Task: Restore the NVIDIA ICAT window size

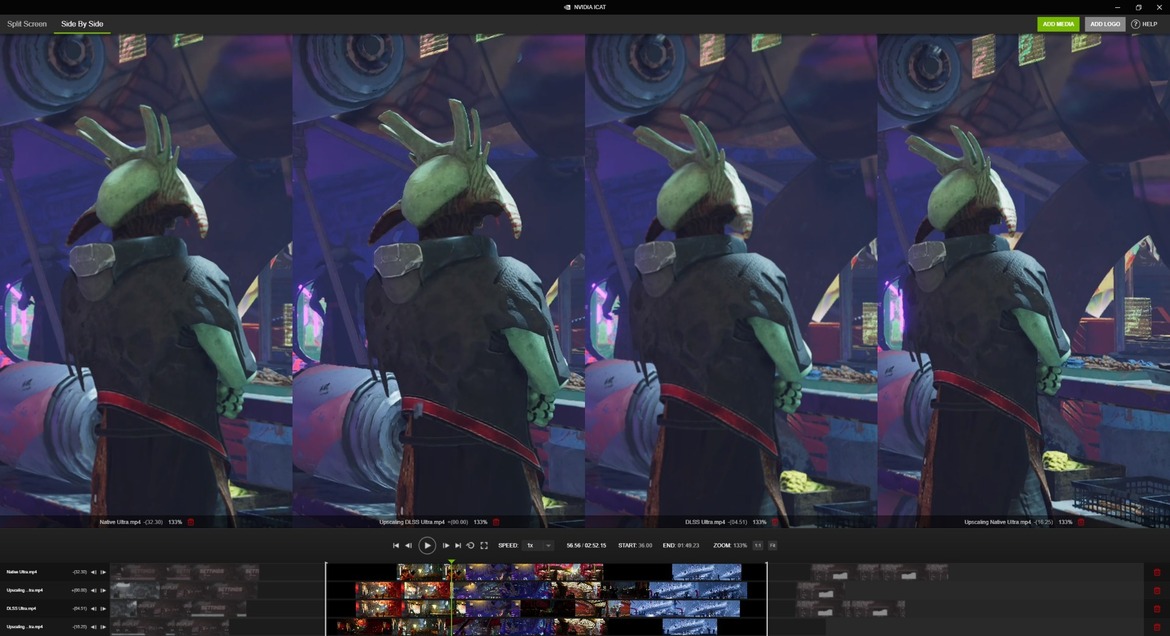Action: 1139,7
